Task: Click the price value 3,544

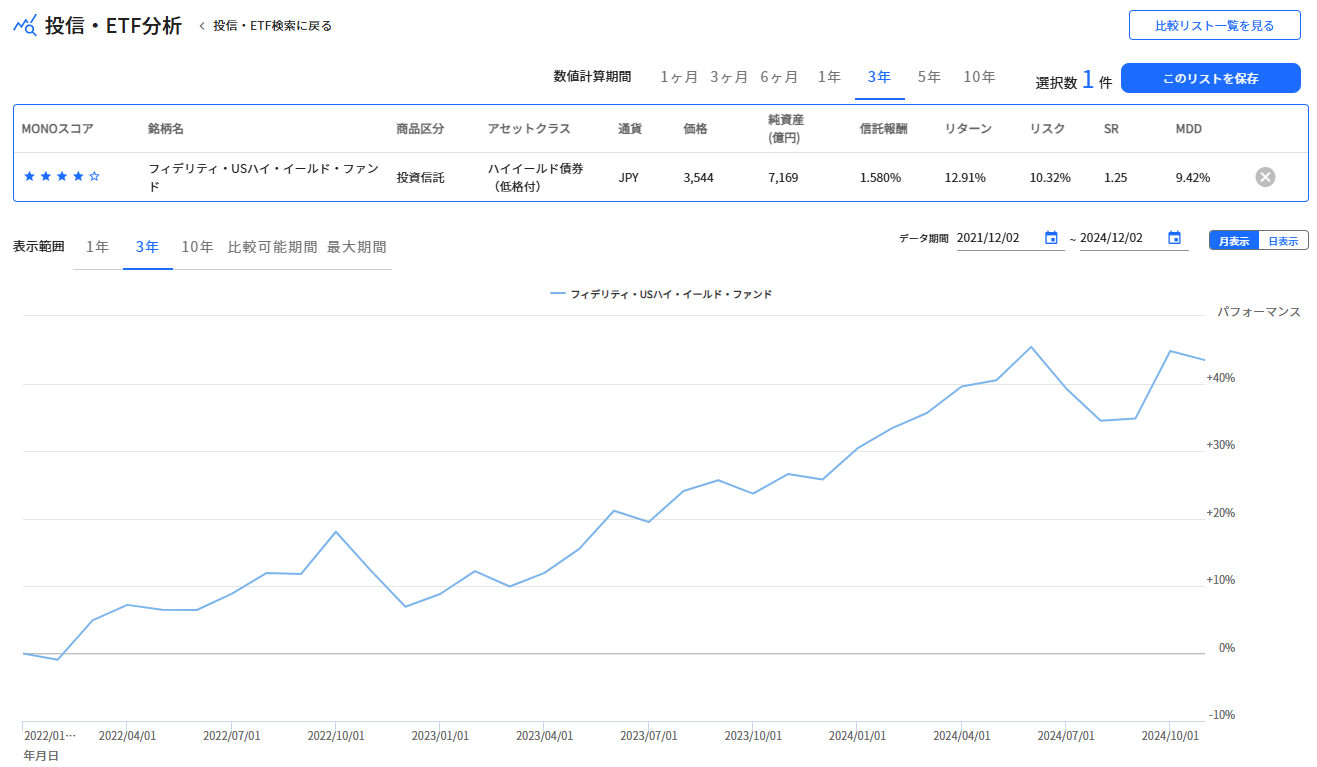Action: [x=698, y=178]
